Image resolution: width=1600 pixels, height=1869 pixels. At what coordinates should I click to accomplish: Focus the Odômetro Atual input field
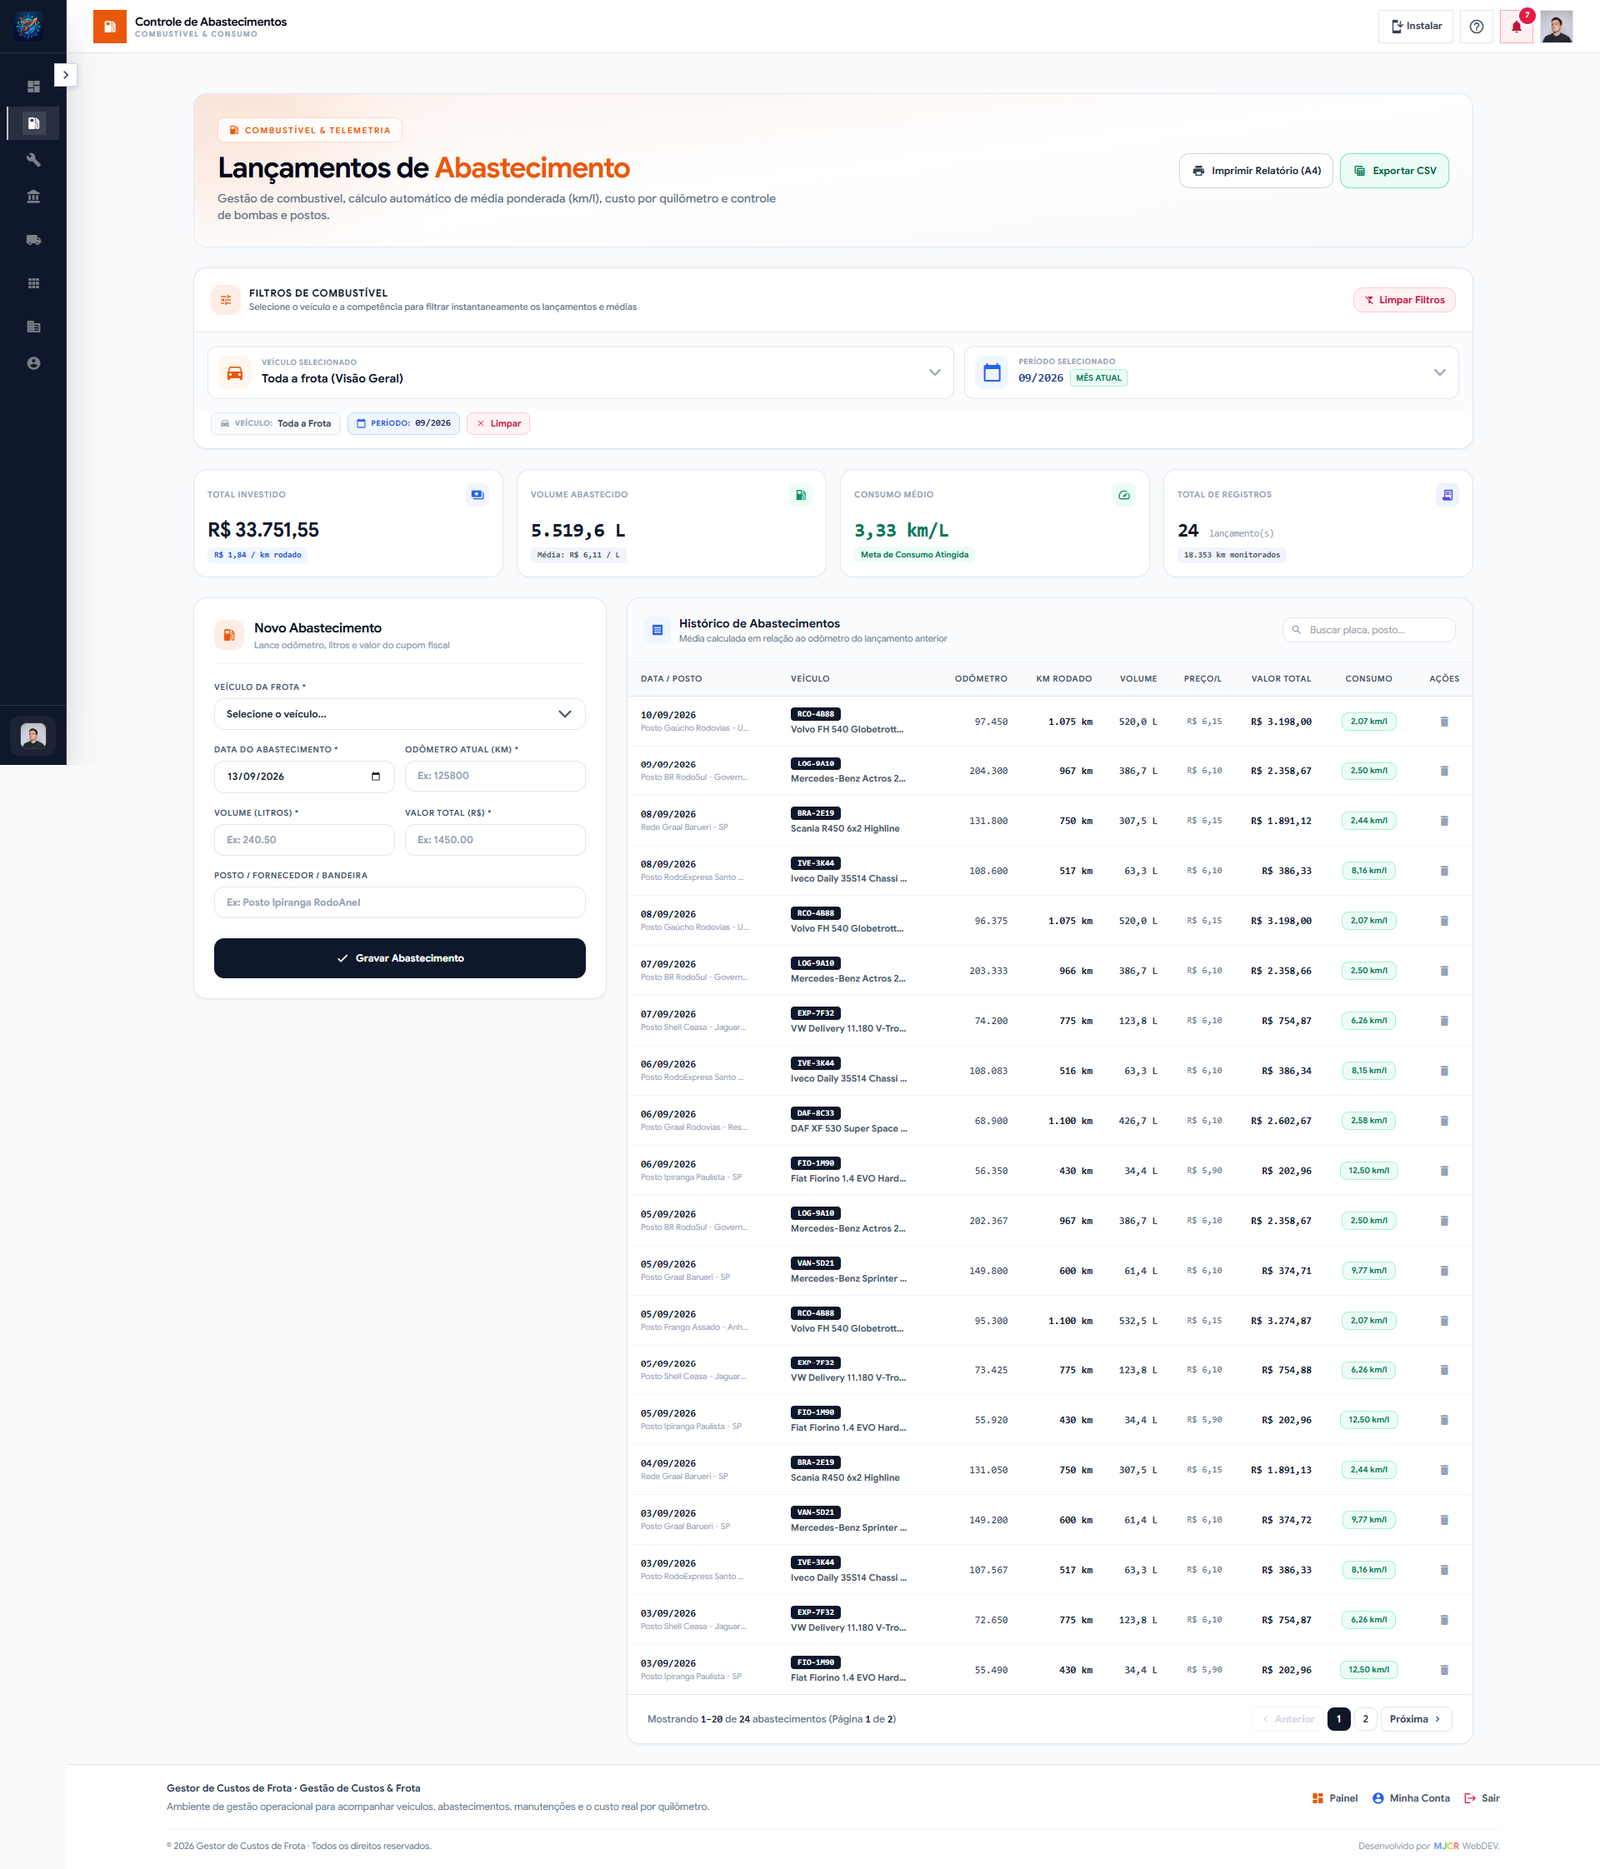click(x=495, y=776)
